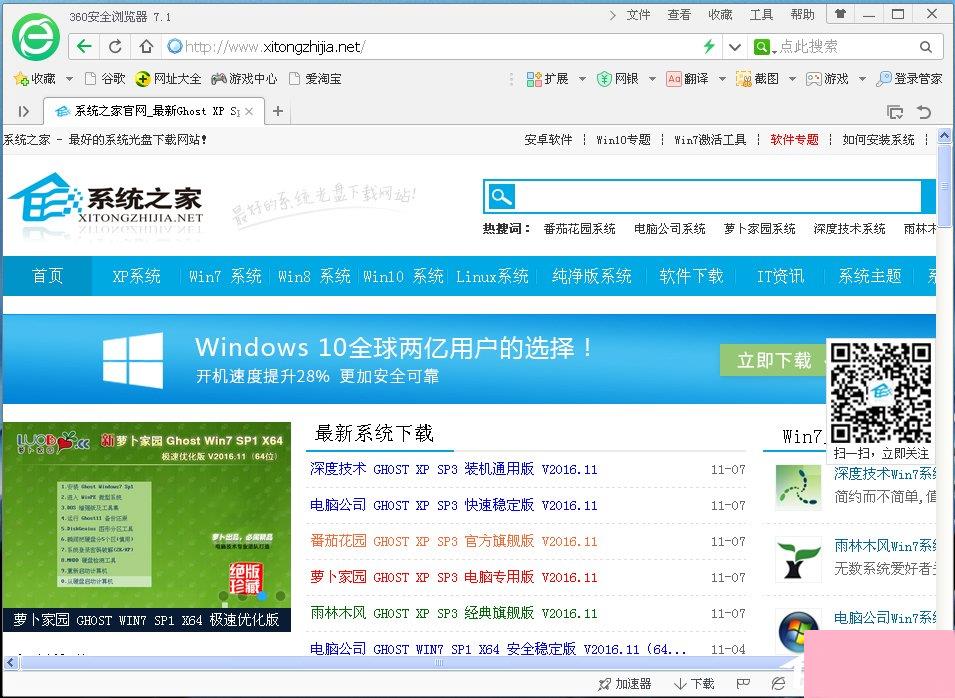Image resolution: width=955 pixels, height=698 pixels.
Task: Click the vertical scrollbar up arrow
Action: click(x=945, y=135)
